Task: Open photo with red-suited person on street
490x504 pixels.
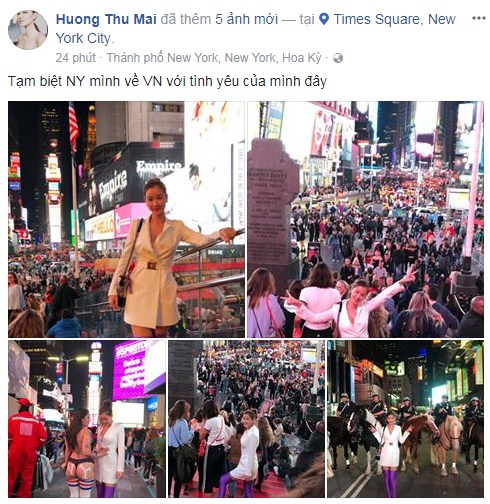Action: click(87, 419)
